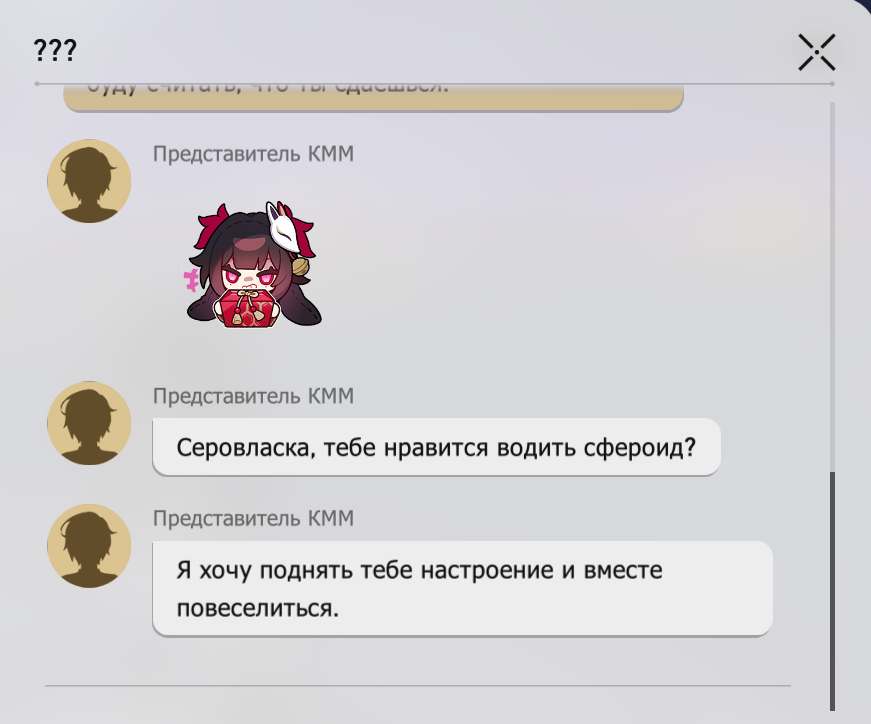Open avatar beside the Серовласка message
Screen dimensions: 871x724
click(89, 423)
